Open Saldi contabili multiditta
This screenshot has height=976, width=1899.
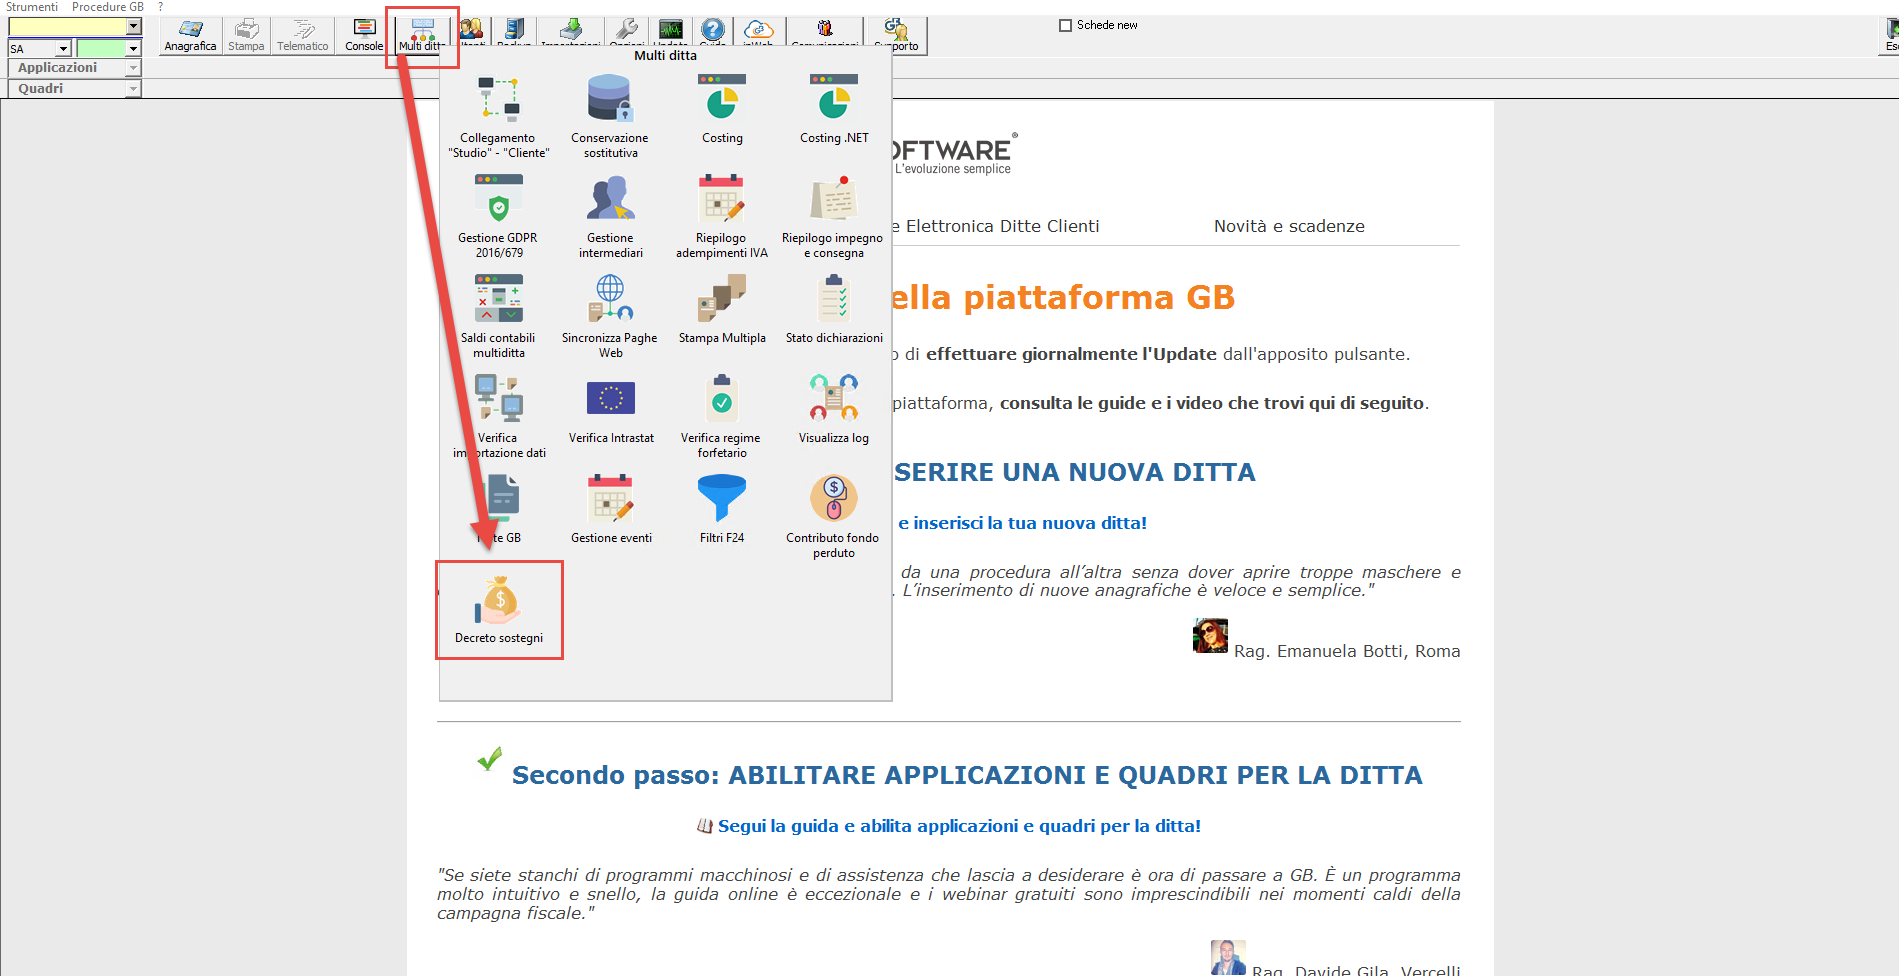click(498, 316)
